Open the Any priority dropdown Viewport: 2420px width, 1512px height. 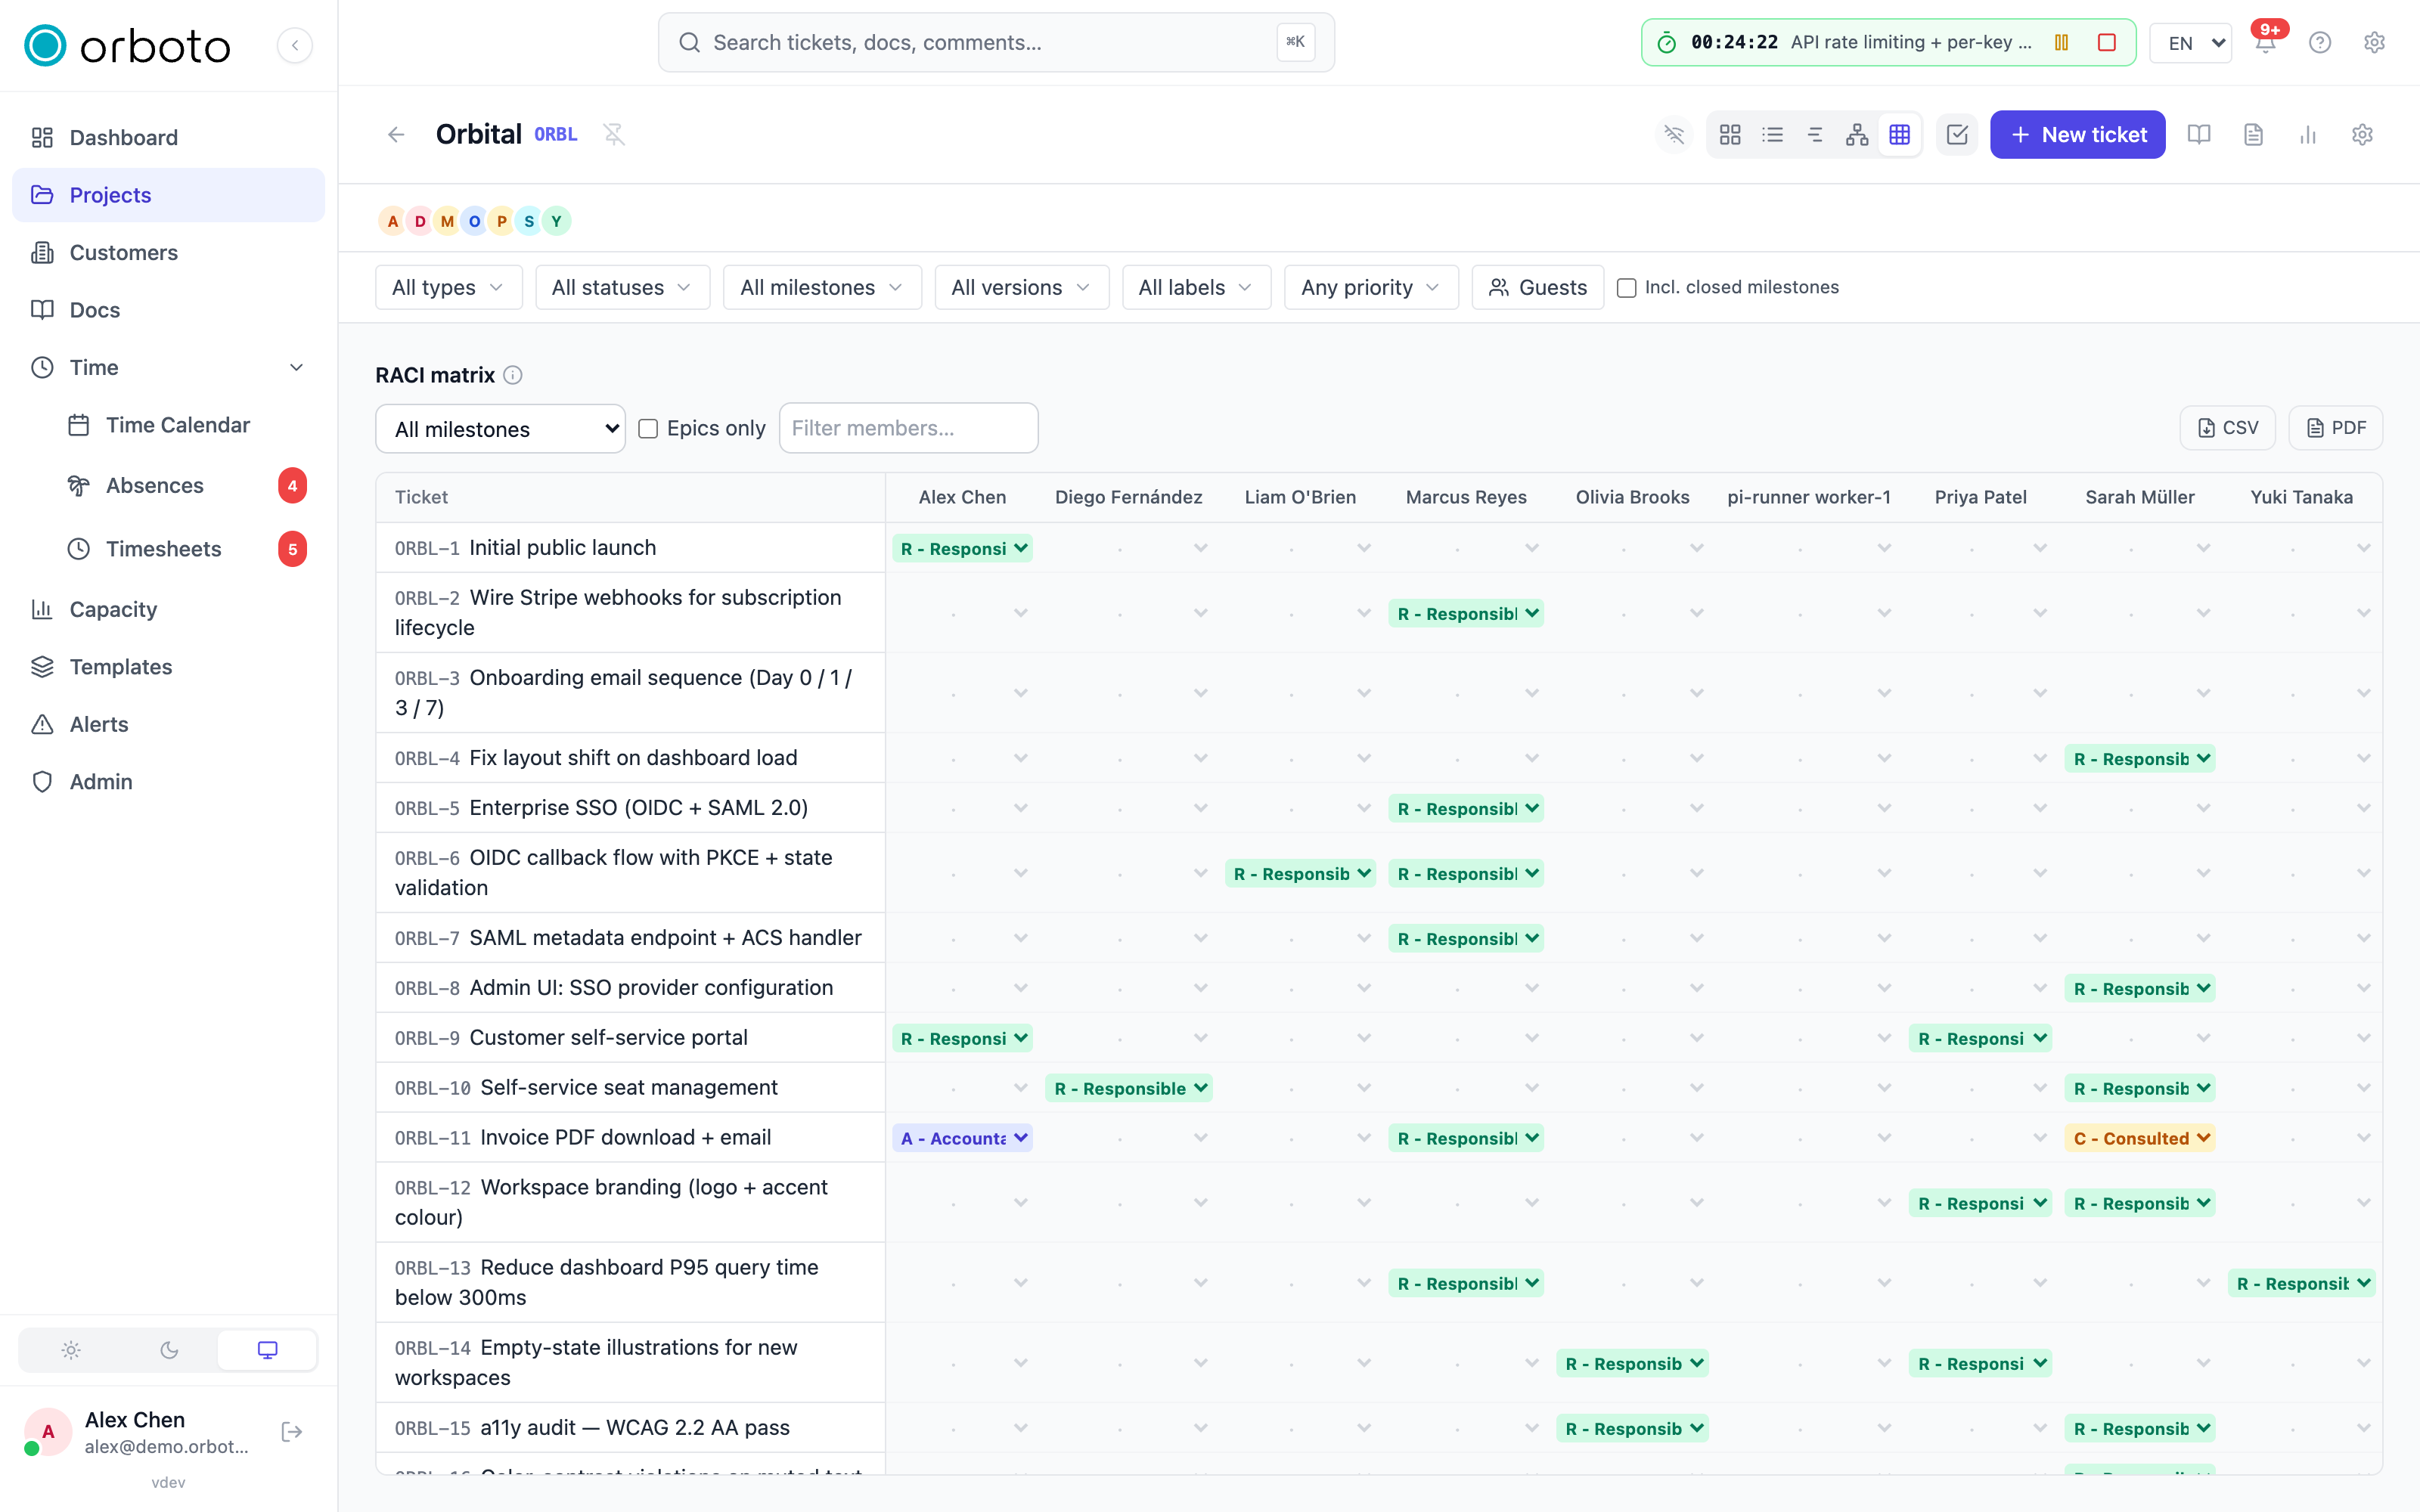[x=1371, y=287]
